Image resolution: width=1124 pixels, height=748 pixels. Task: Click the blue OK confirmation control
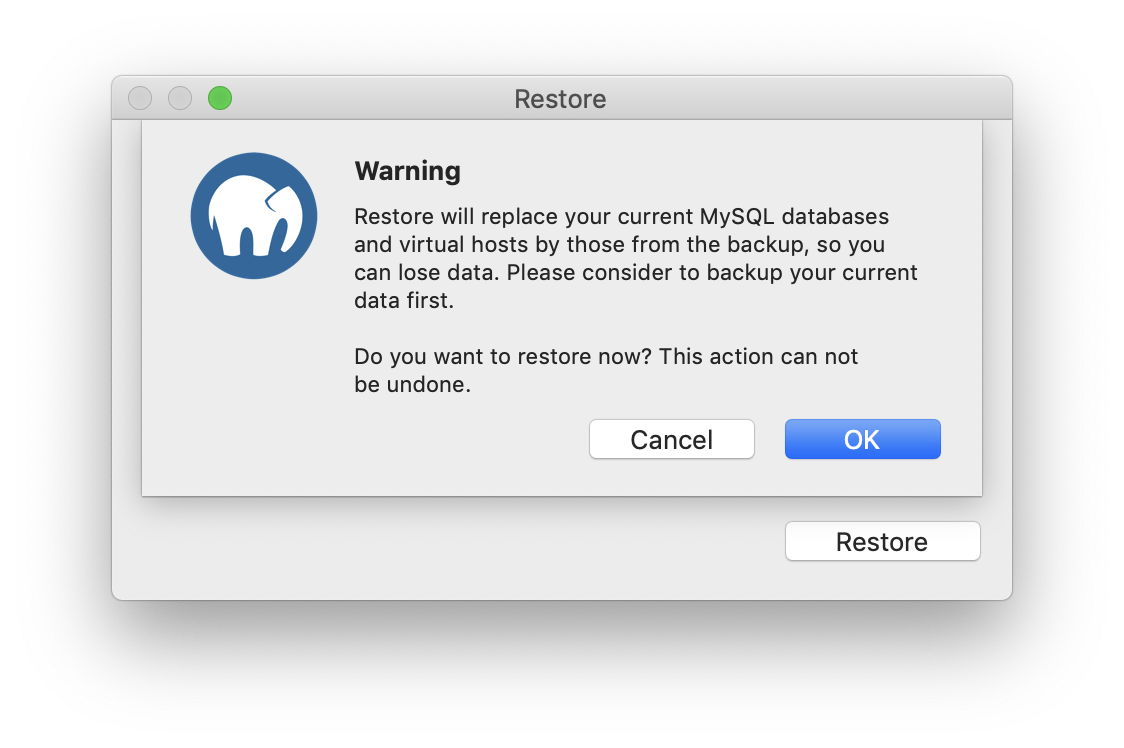862,439
